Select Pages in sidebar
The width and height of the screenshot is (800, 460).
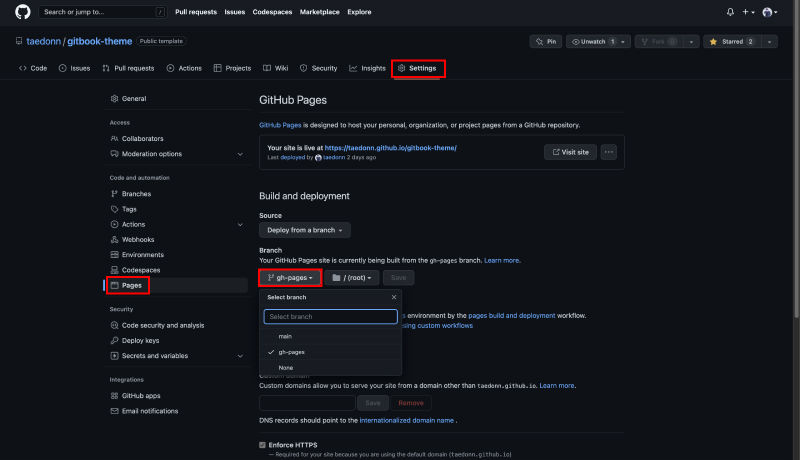pyautogui.click(x=176, y=285)
